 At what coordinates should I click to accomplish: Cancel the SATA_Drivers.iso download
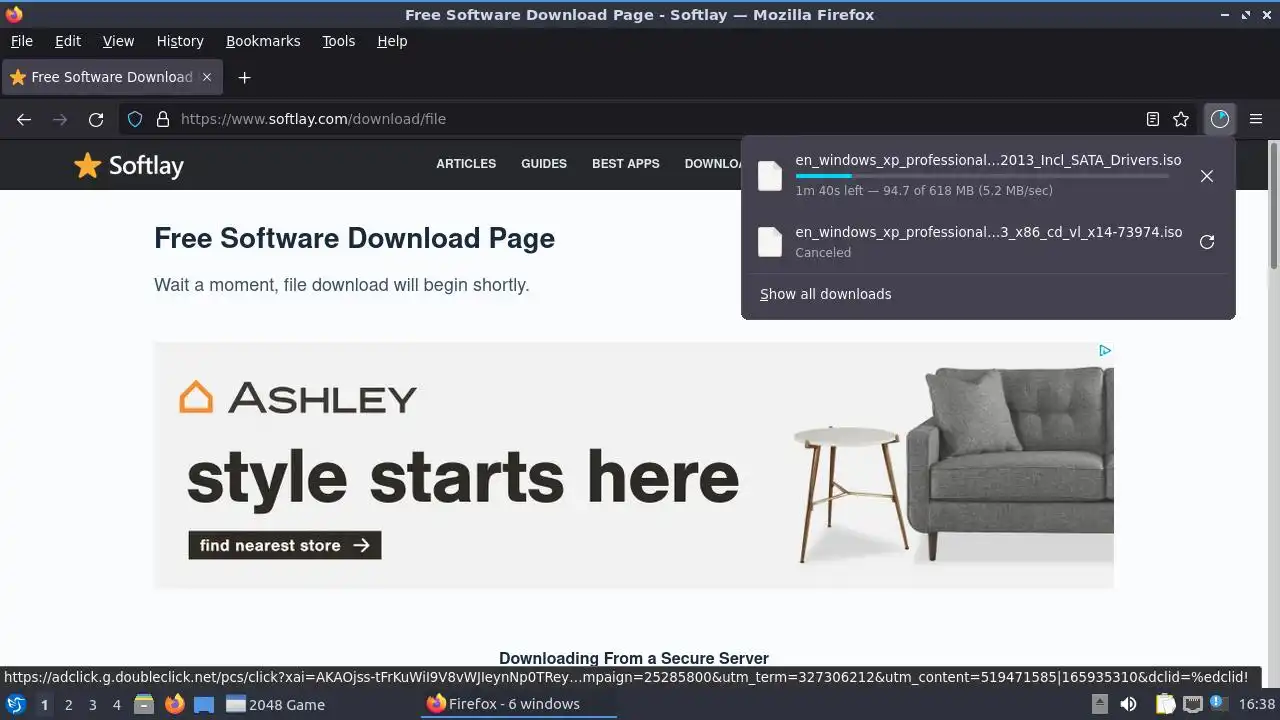pyautogui.click(x=1207, y=176)
